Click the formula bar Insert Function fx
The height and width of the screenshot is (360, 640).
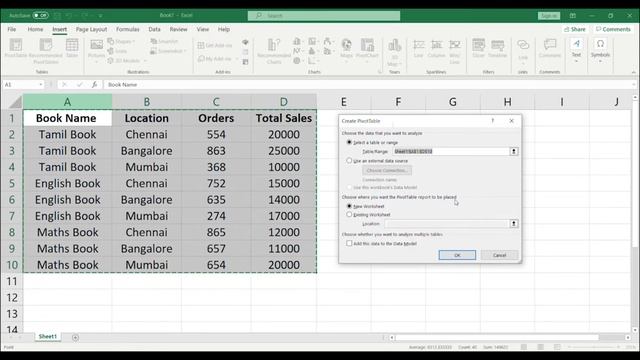[x=94, y=84]
